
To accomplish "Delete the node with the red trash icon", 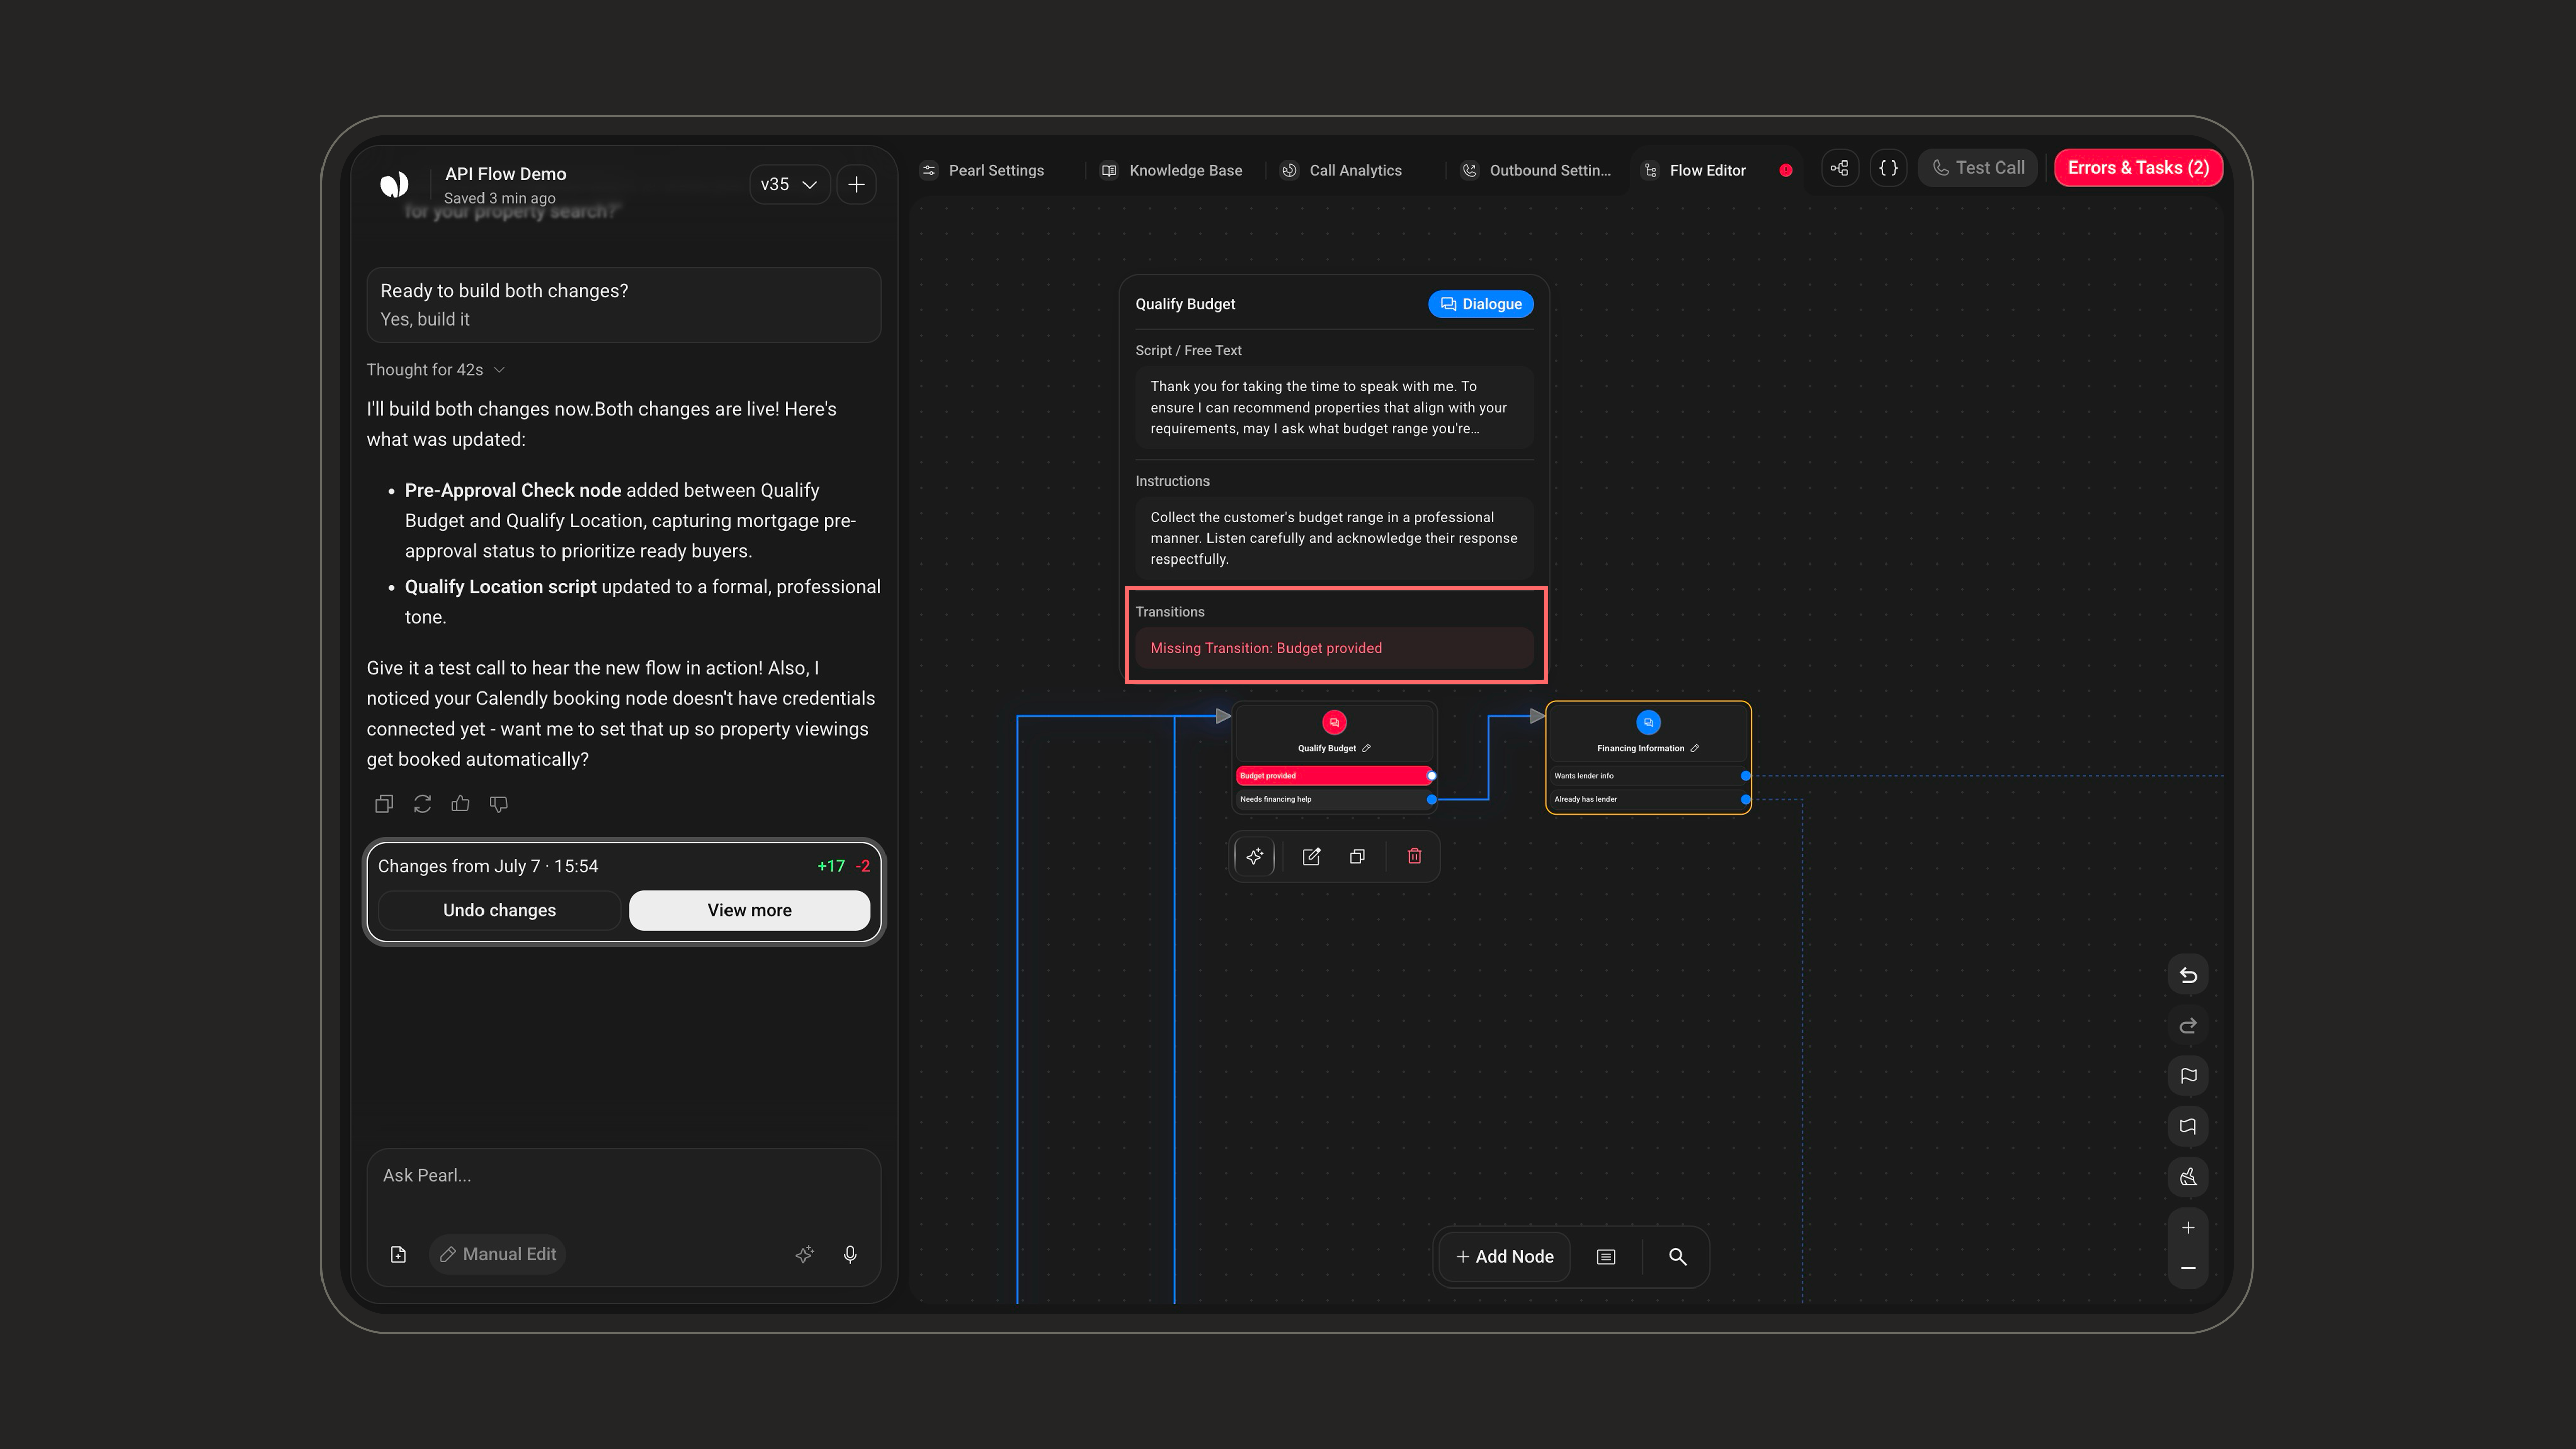I will (1414, 856).
